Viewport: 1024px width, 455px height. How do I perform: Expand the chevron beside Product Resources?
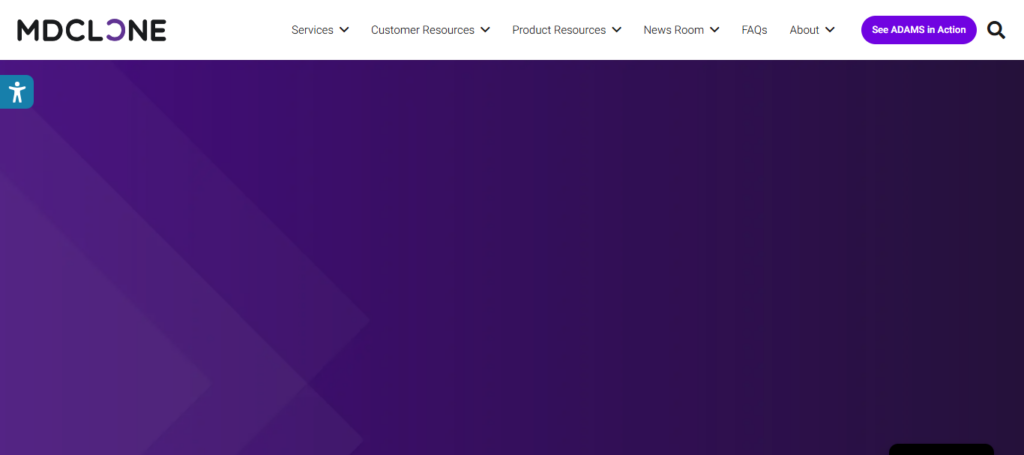coord(616,30)
